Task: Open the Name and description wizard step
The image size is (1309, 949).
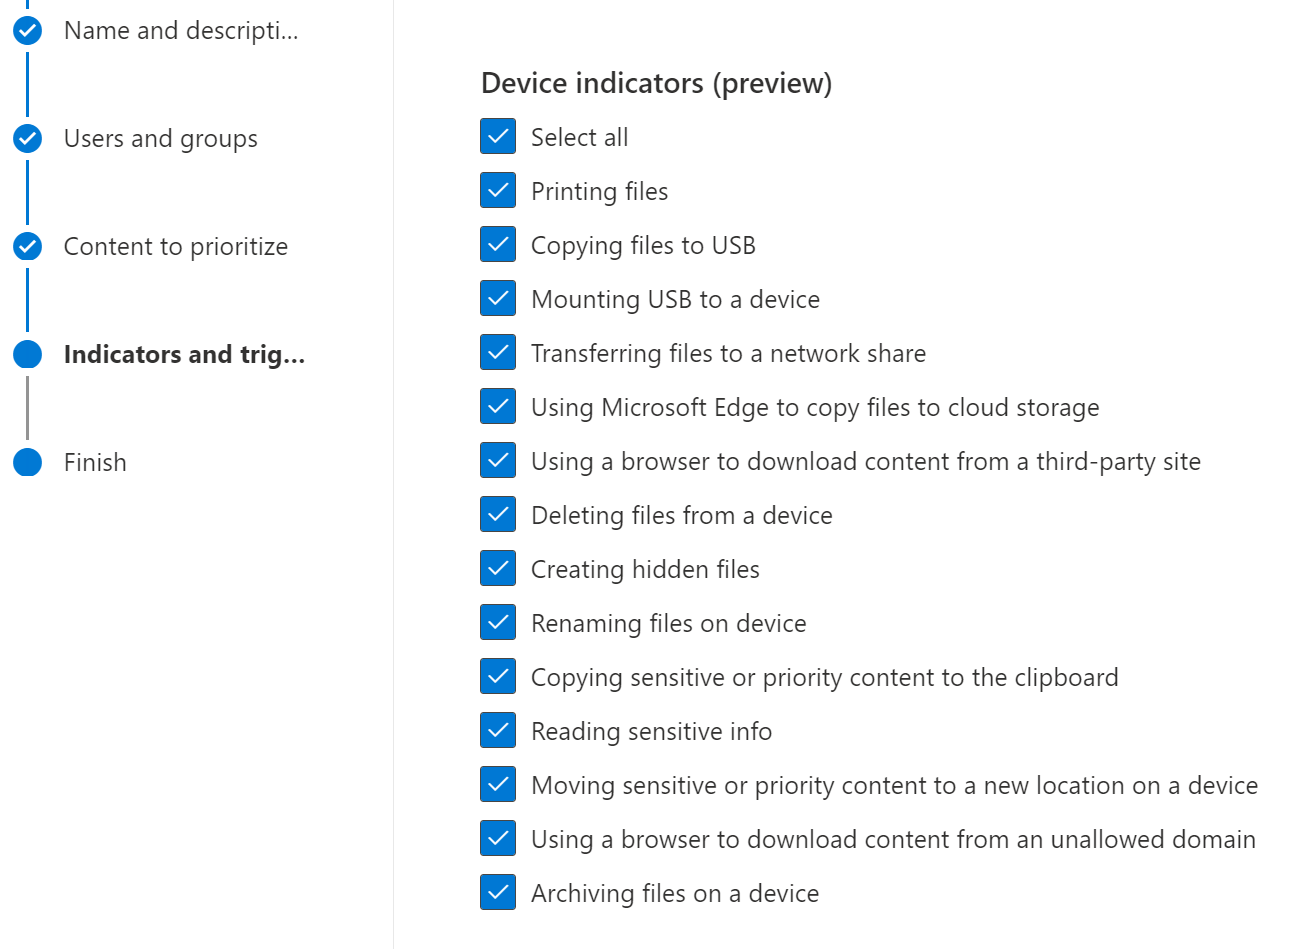Action: (181, 31)
